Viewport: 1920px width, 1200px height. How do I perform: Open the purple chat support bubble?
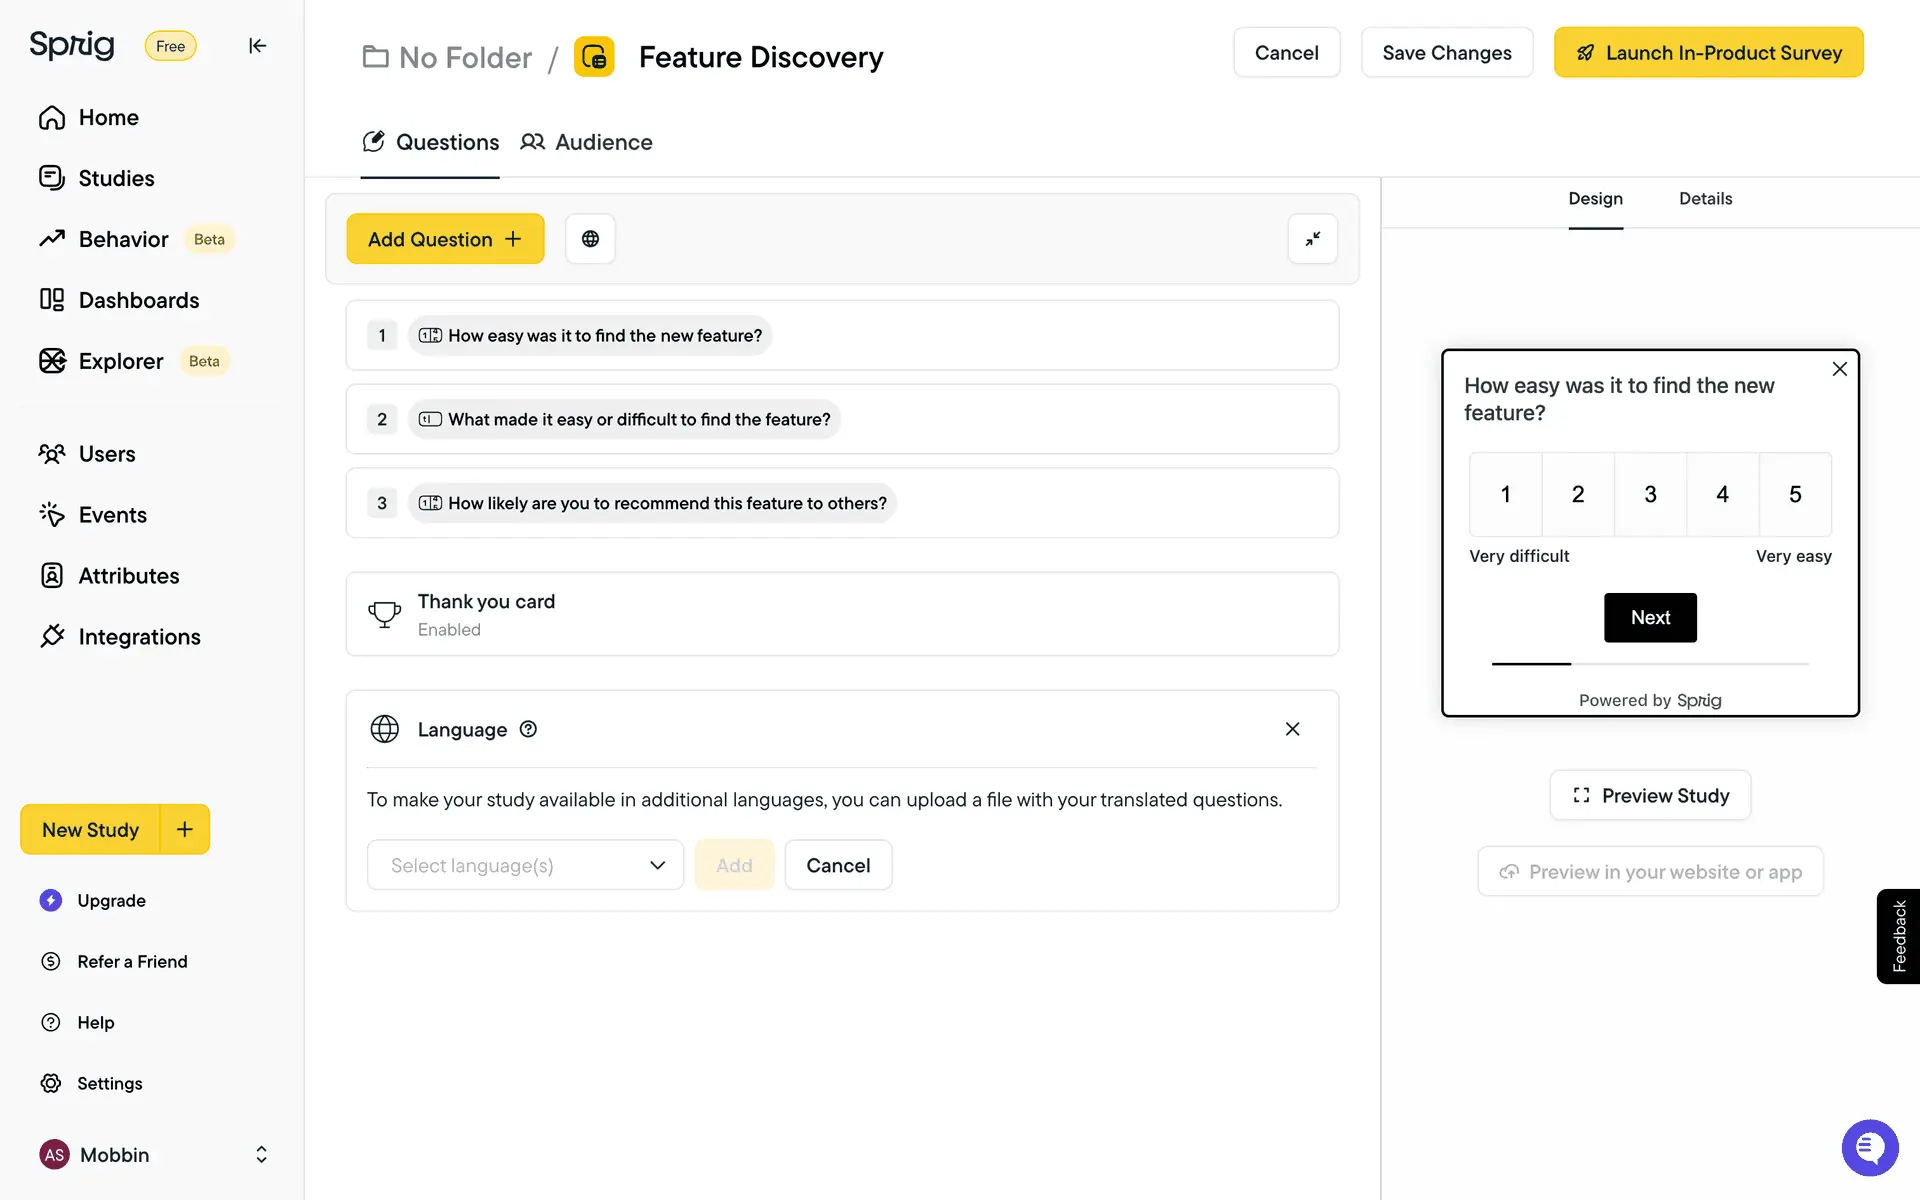1869,1147
